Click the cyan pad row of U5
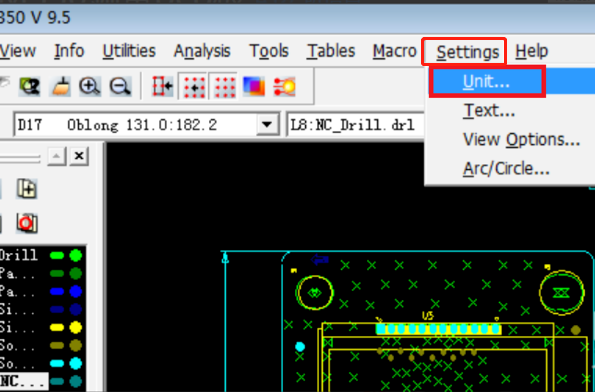 pyautogui.click(x=438, y=329)
